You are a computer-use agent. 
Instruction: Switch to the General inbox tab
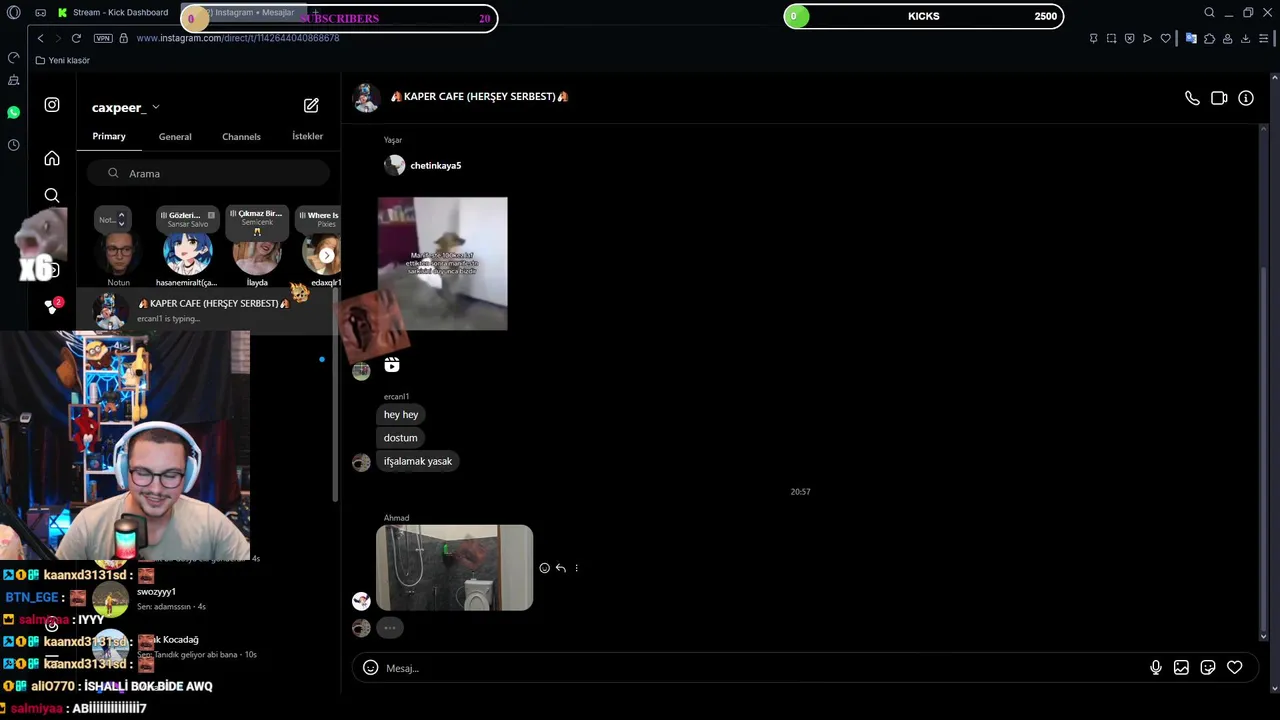click(175, 137)
